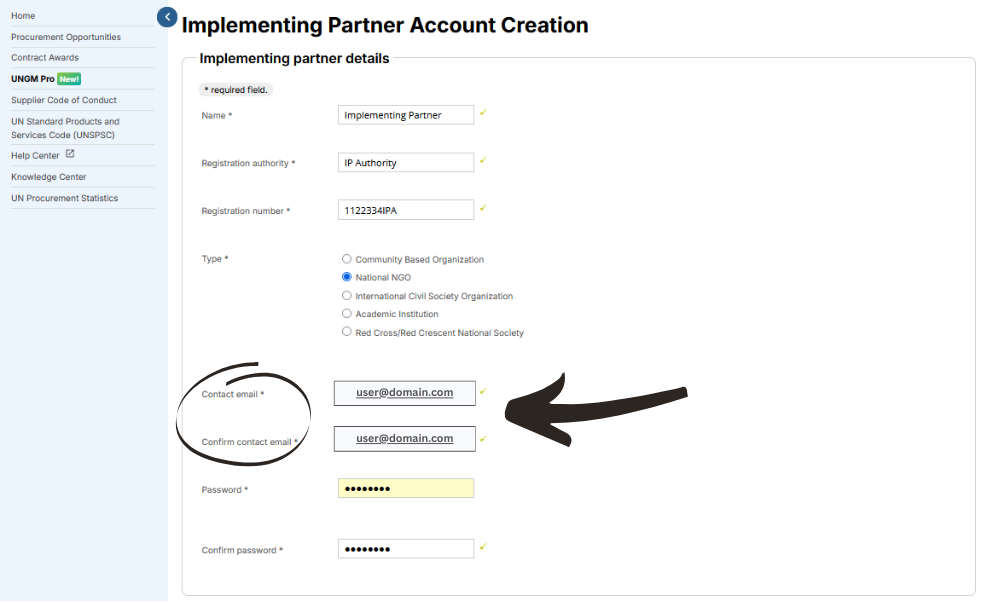Image resolution: width=982 pixels, height=603 pixels.
Task: Click the validation checkmark beside the Name field
Action: coord(483,113)
